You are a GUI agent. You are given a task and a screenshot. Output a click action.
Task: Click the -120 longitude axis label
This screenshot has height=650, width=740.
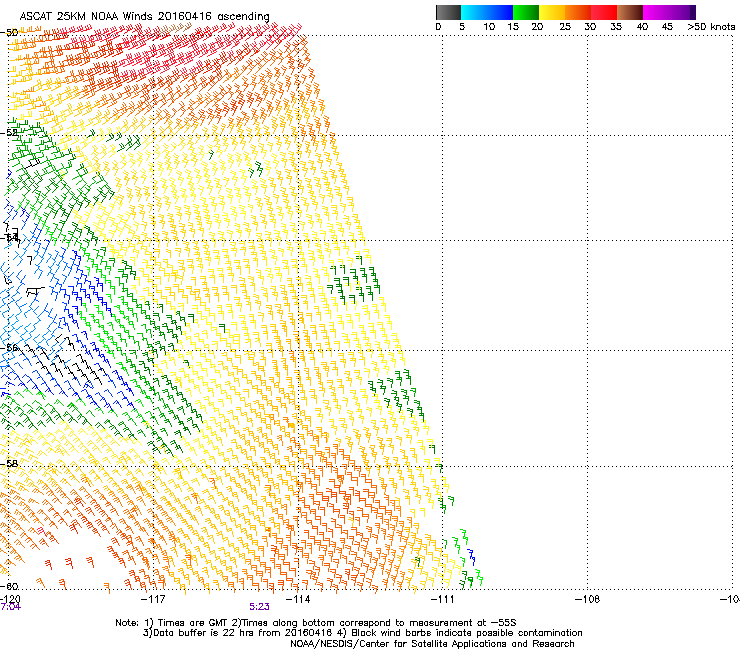pyautogui.click(x=10, y=599)
